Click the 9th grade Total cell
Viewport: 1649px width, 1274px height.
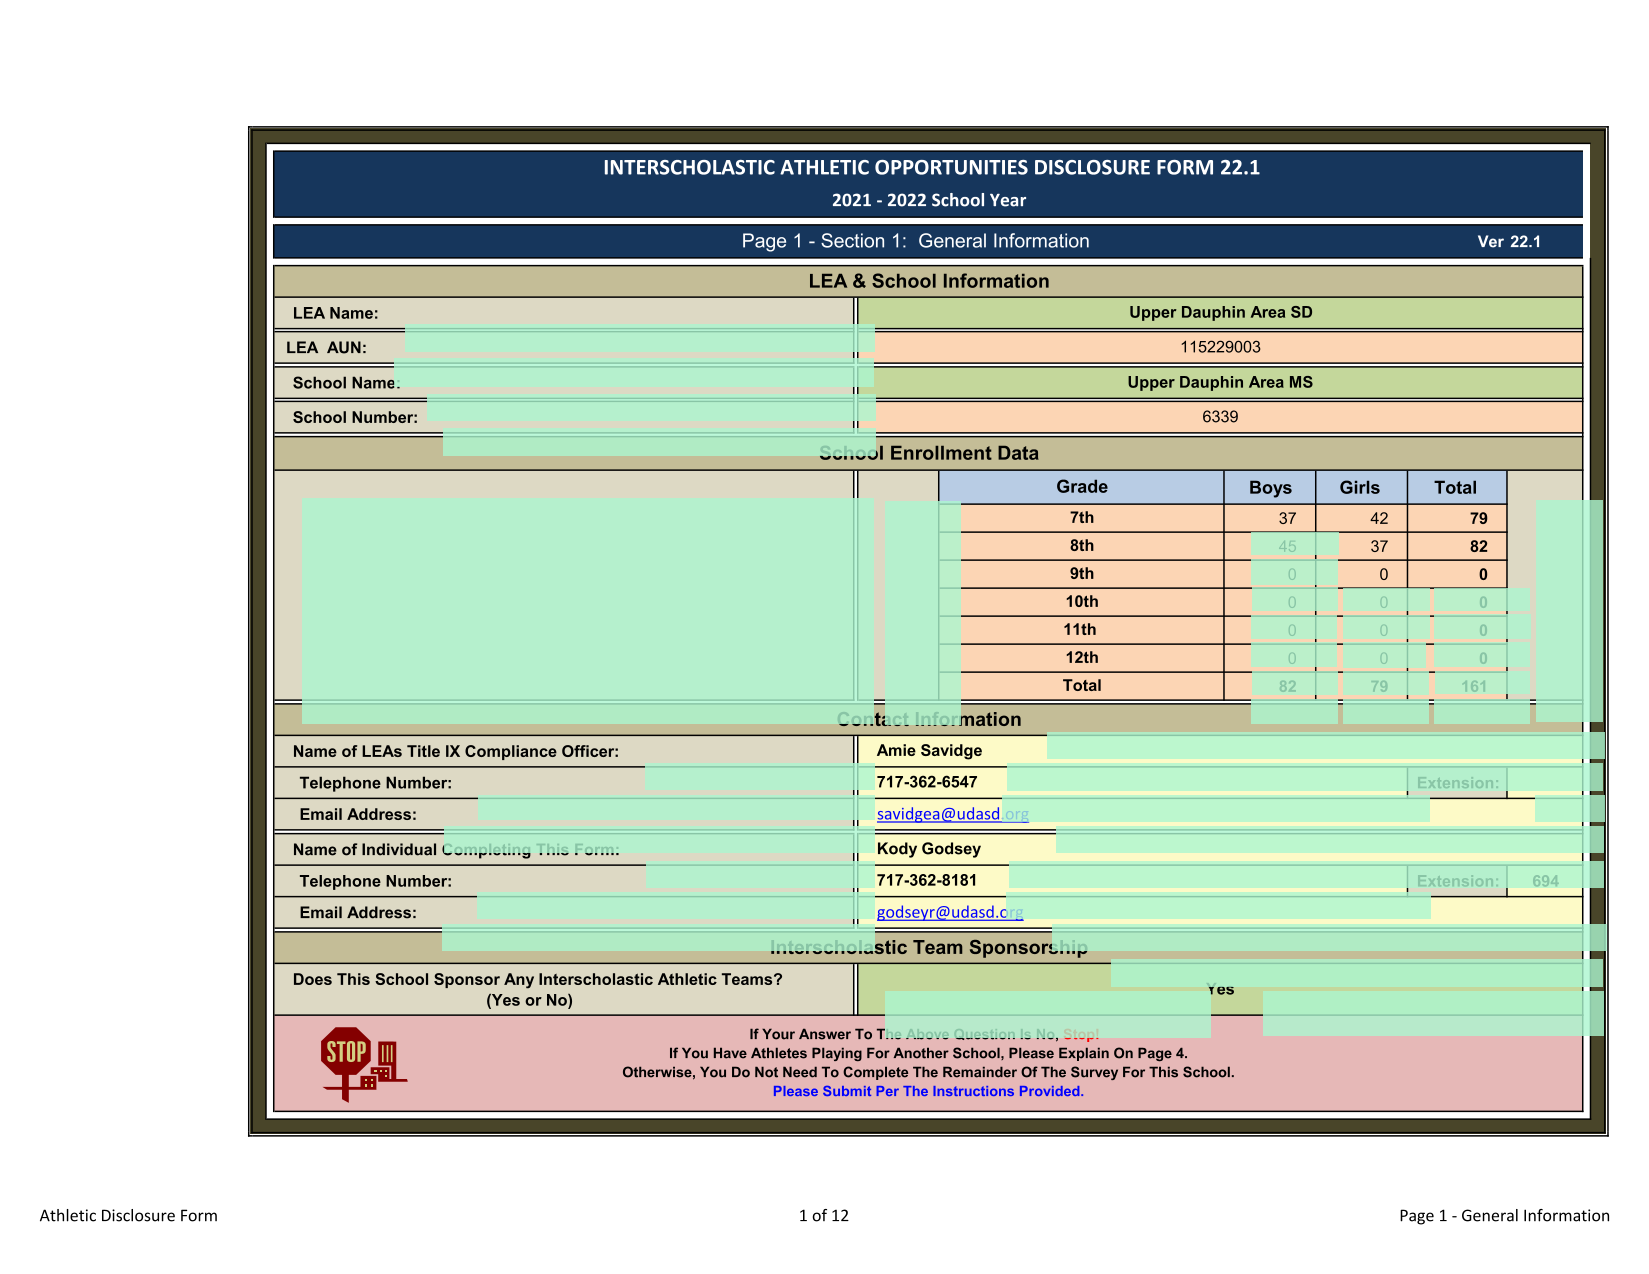(1457, 574)
